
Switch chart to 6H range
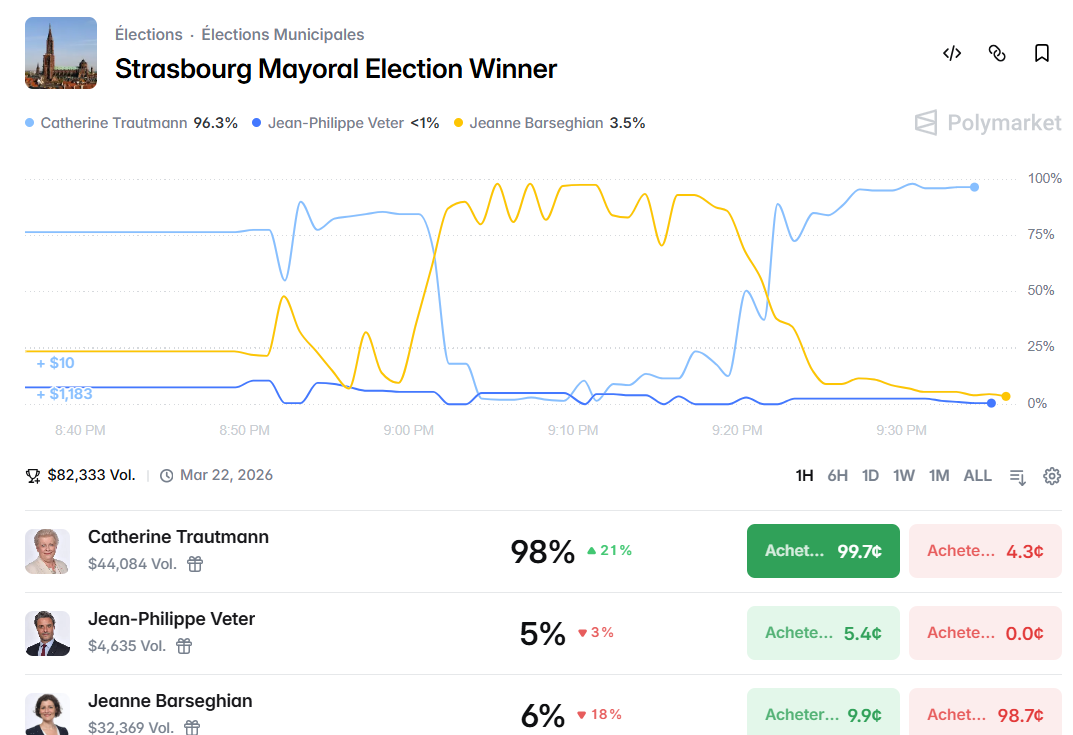pos(838,476)
